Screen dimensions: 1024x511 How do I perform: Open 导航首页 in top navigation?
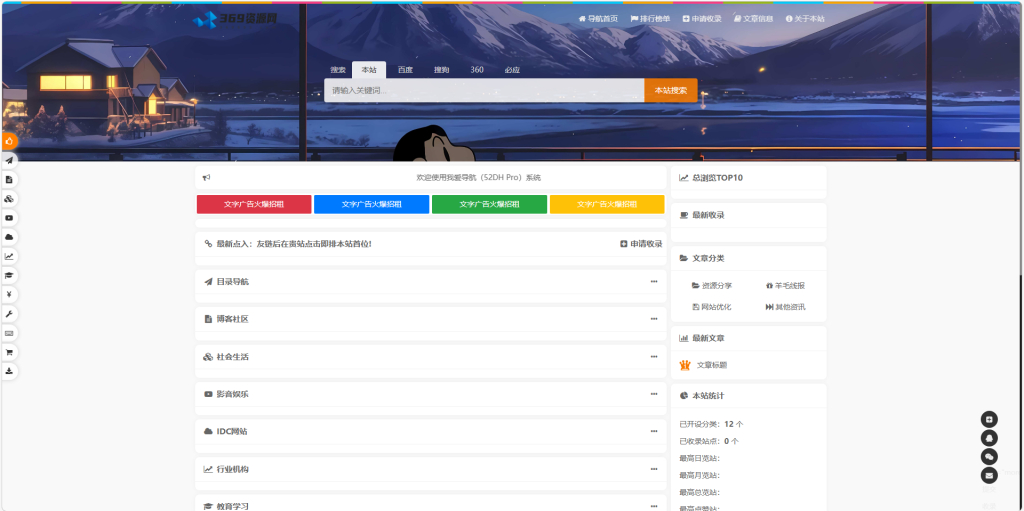pyautogui.click(x=598, y=19)
